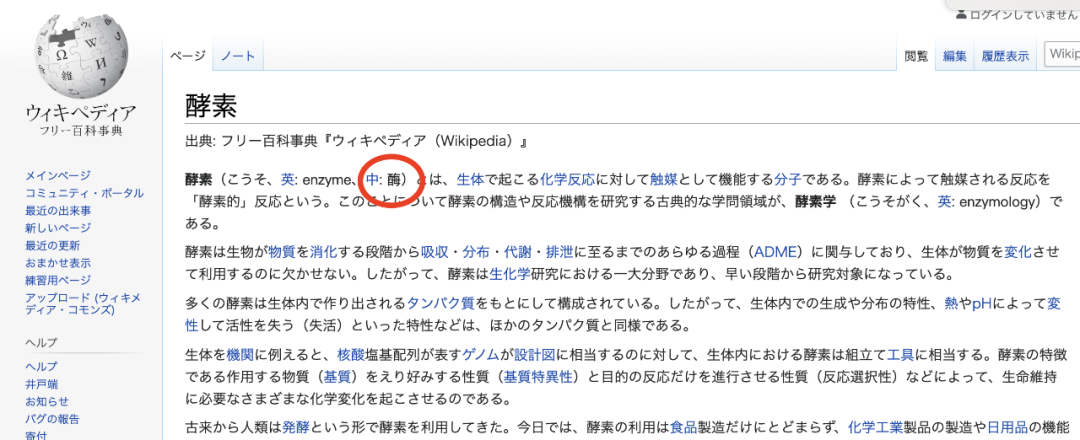1080x440 pixels.
Task: Follow the 消化 link
Action: tap(324, 253)
